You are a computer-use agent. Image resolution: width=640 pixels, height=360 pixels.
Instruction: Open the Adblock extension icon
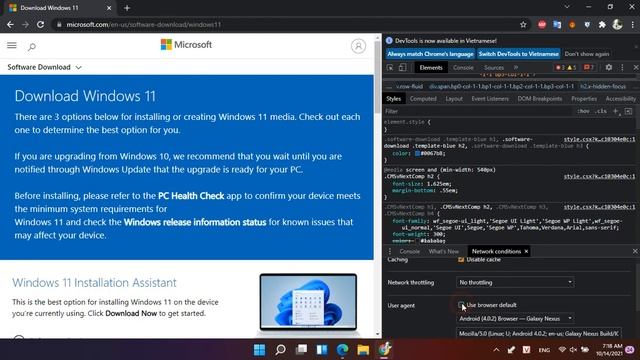(542, 24)
